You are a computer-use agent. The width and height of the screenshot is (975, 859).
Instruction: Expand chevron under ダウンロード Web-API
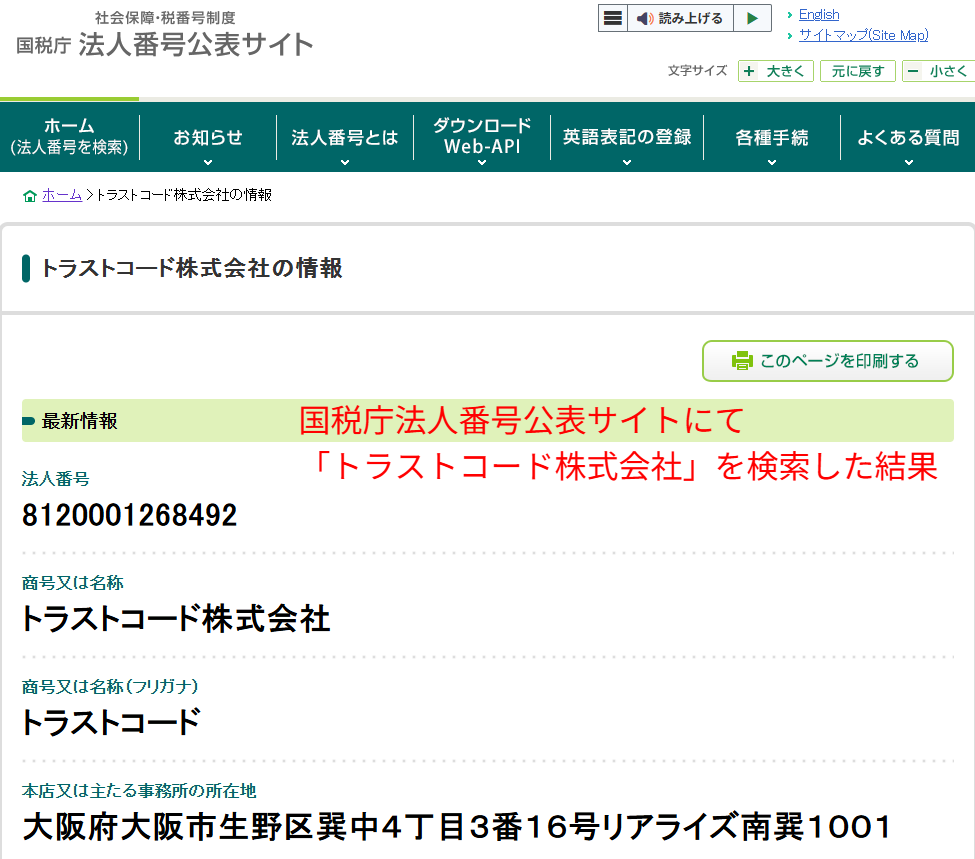coord(482,162)
